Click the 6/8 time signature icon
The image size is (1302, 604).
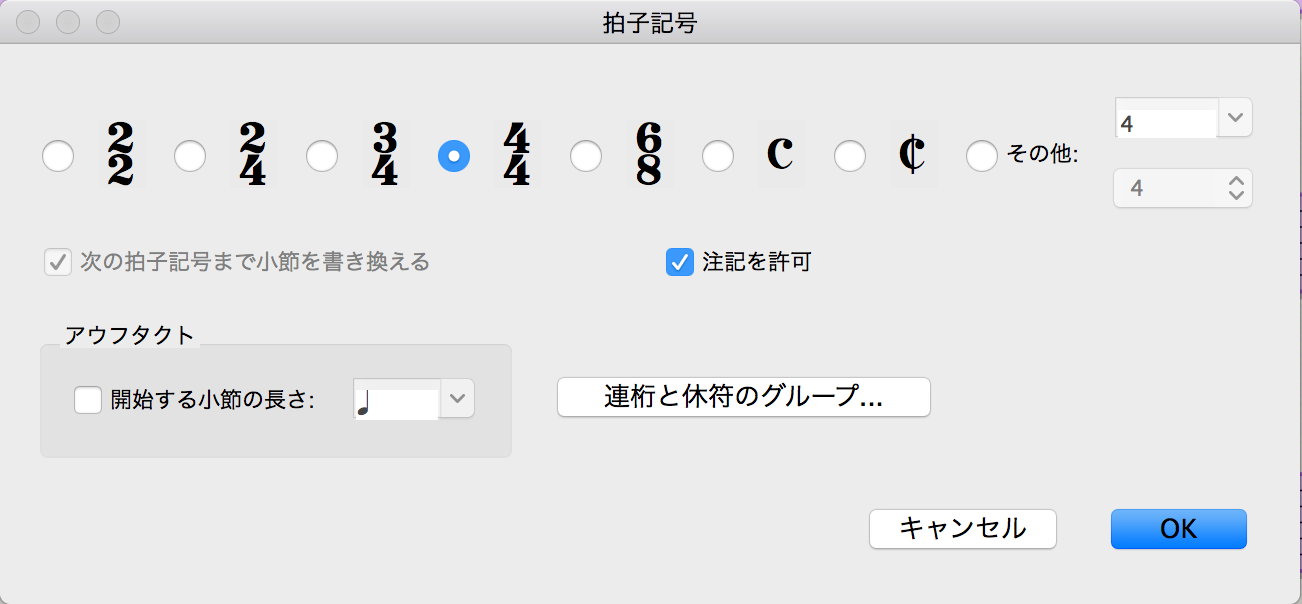pyautogui.click(x=649, y=155)
